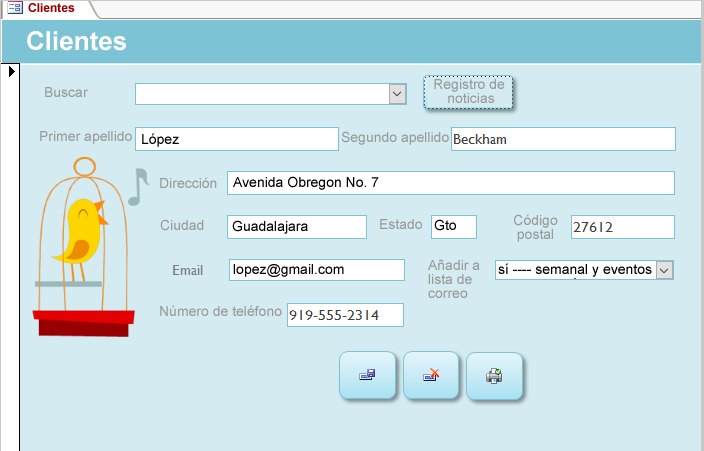Screen dimensions: 704x451
Task: Click the record selector arrow
Action: pyautogui.click(x=12, y=71)
